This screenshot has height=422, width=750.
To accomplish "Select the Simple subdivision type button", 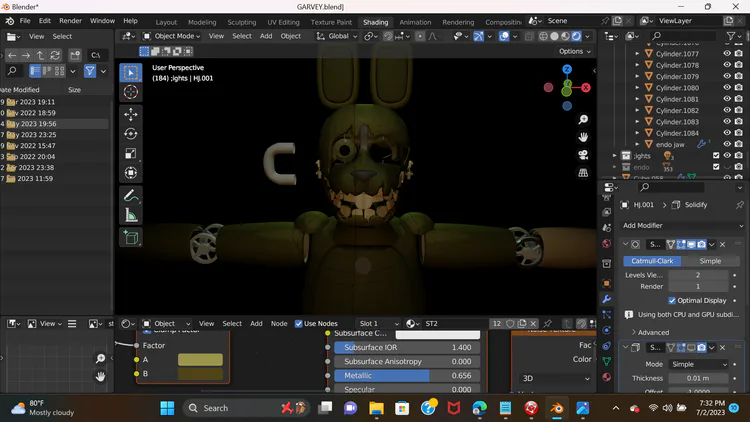I will [710, 261].
